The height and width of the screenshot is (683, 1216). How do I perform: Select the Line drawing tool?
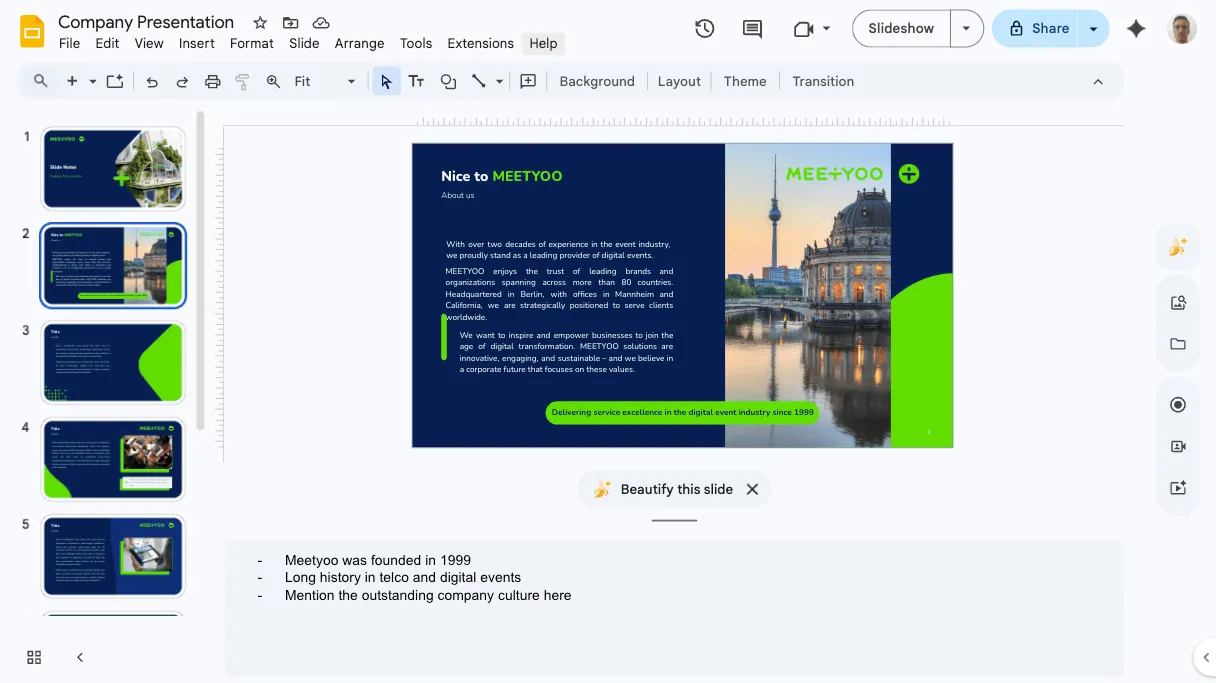[477, 81]
